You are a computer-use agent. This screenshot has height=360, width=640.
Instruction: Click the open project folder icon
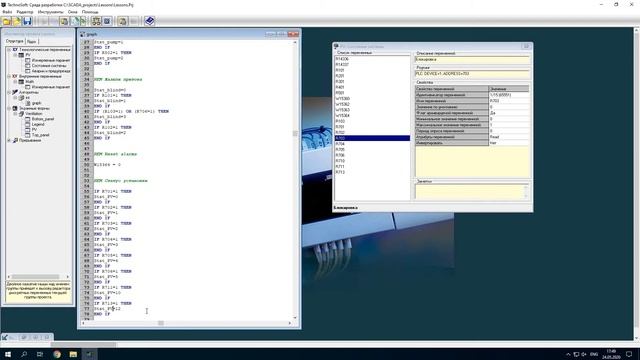tap(7, 21)
